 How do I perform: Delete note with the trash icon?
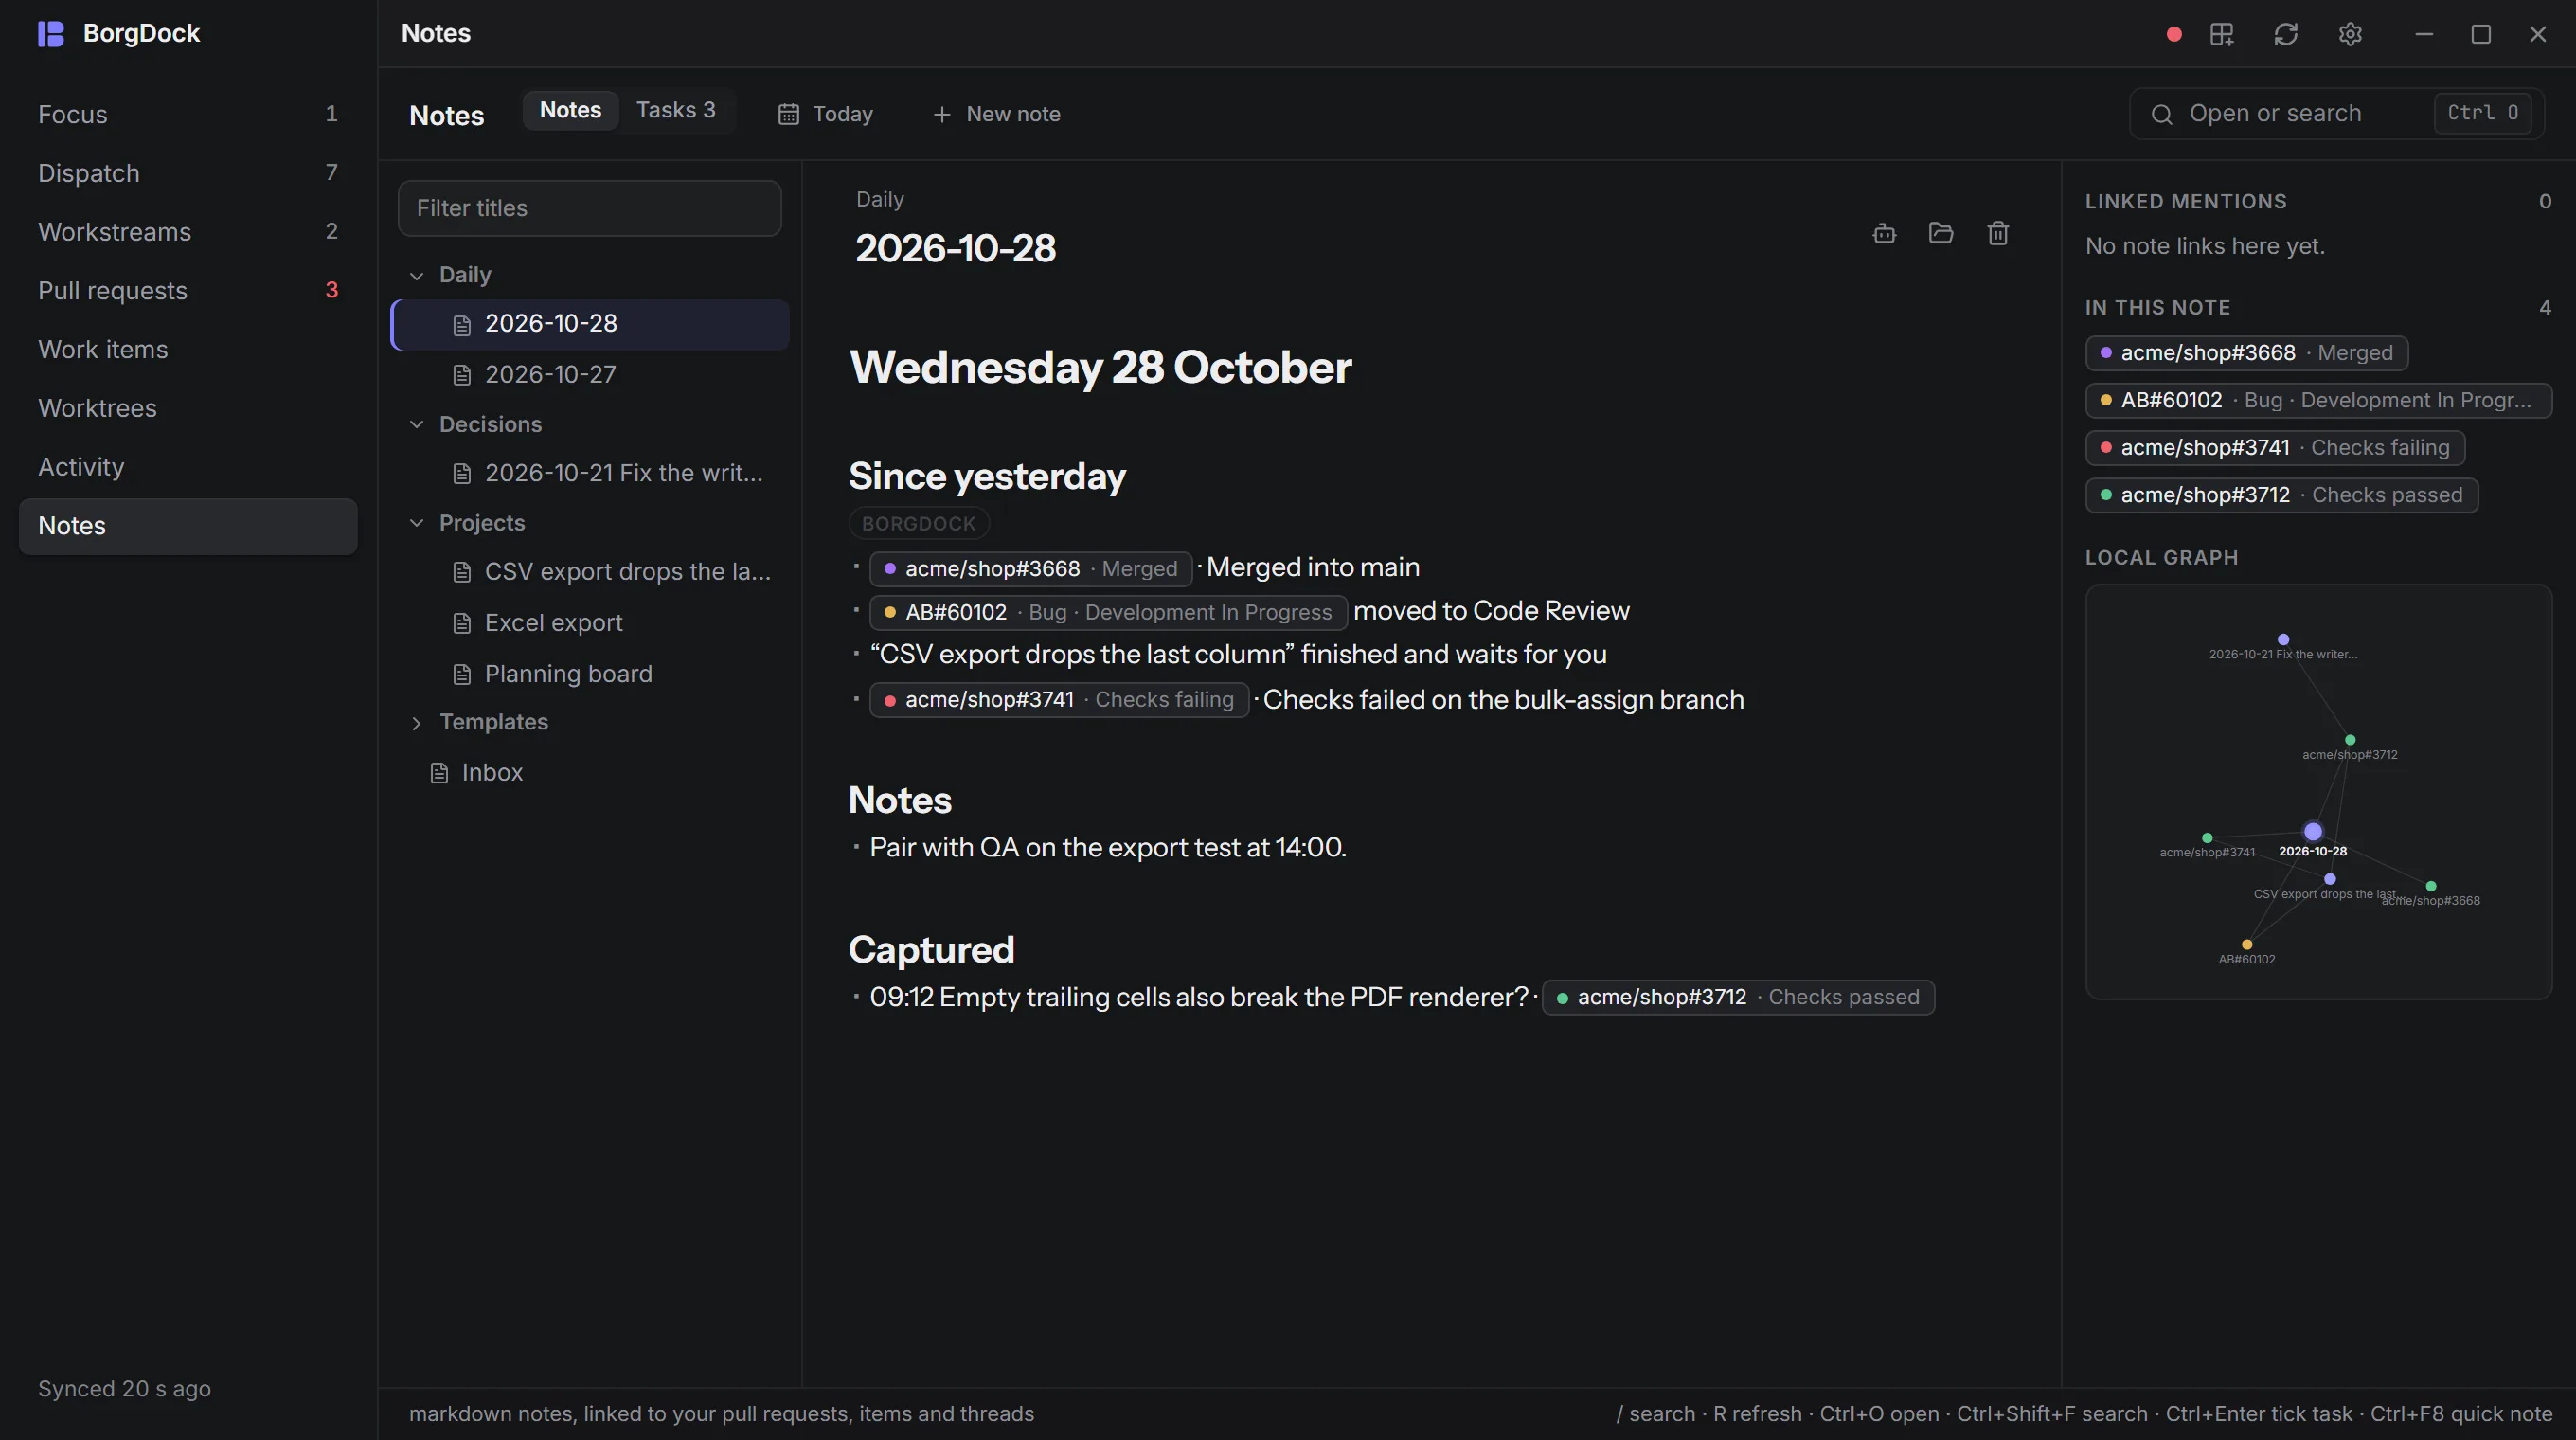pyautogui.click(x=1998, y=233)
